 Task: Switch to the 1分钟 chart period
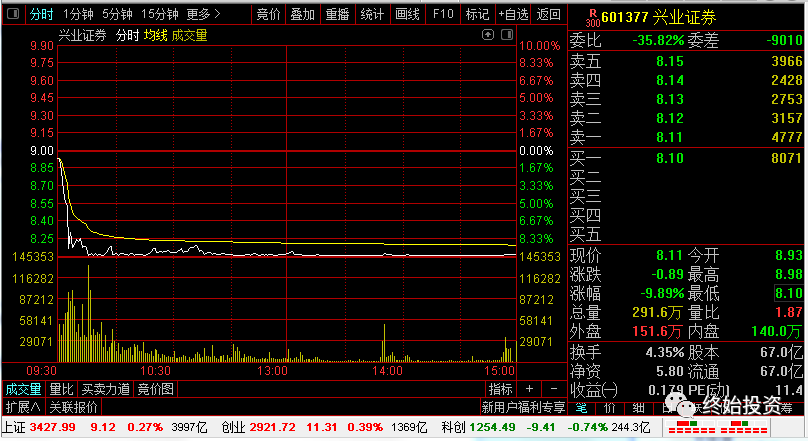[78, 14]
